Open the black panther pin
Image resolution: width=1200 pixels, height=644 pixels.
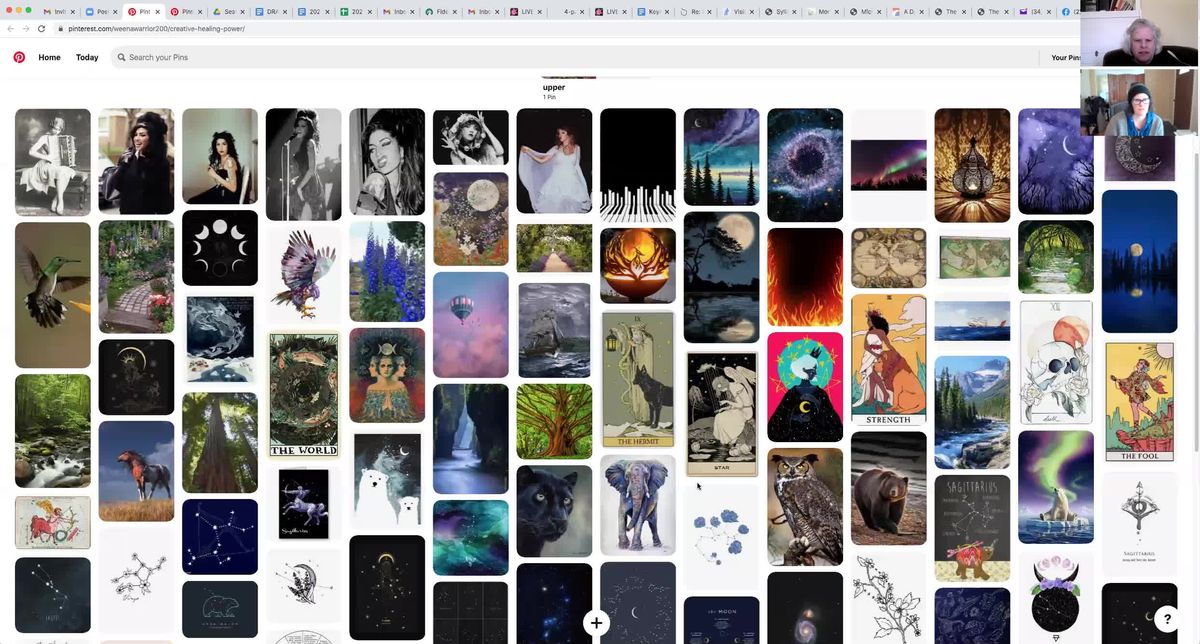point(554,511)
